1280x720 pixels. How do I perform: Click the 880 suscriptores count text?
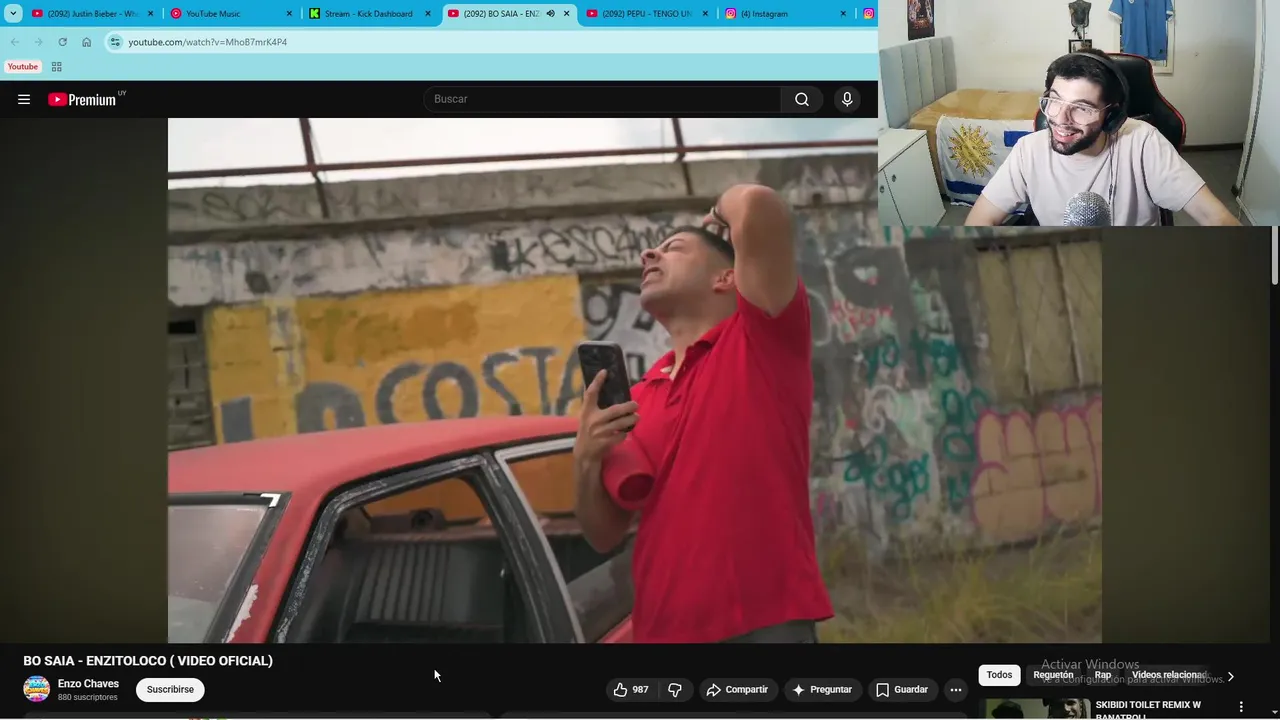tap(88, 697)
